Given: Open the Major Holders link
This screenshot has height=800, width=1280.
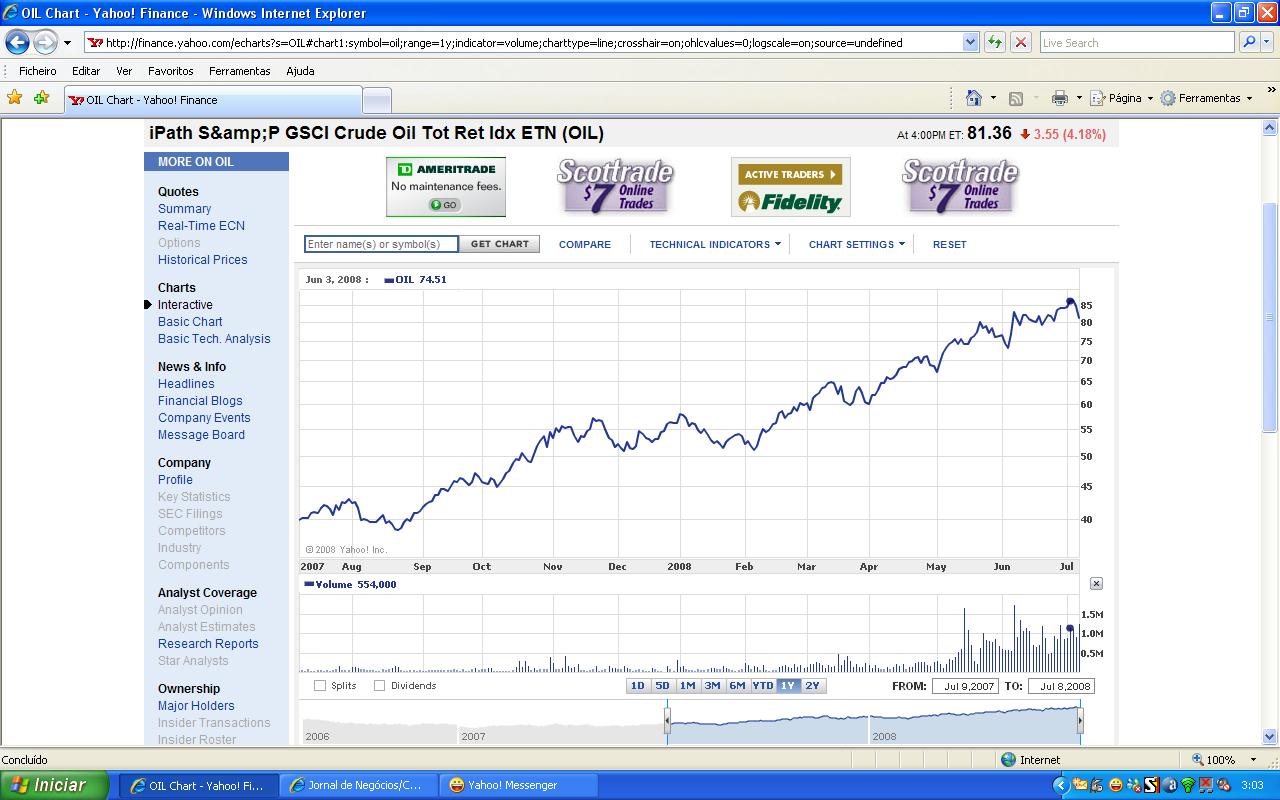Looking at the screenshot, I should pos(196,706).
